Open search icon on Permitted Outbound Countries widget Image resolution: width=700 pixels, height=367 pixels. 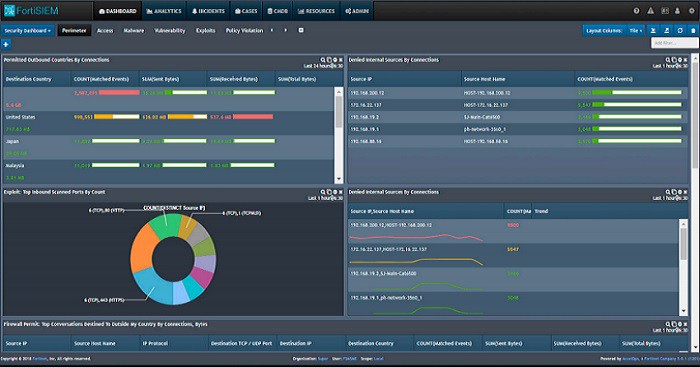point(323,59)
